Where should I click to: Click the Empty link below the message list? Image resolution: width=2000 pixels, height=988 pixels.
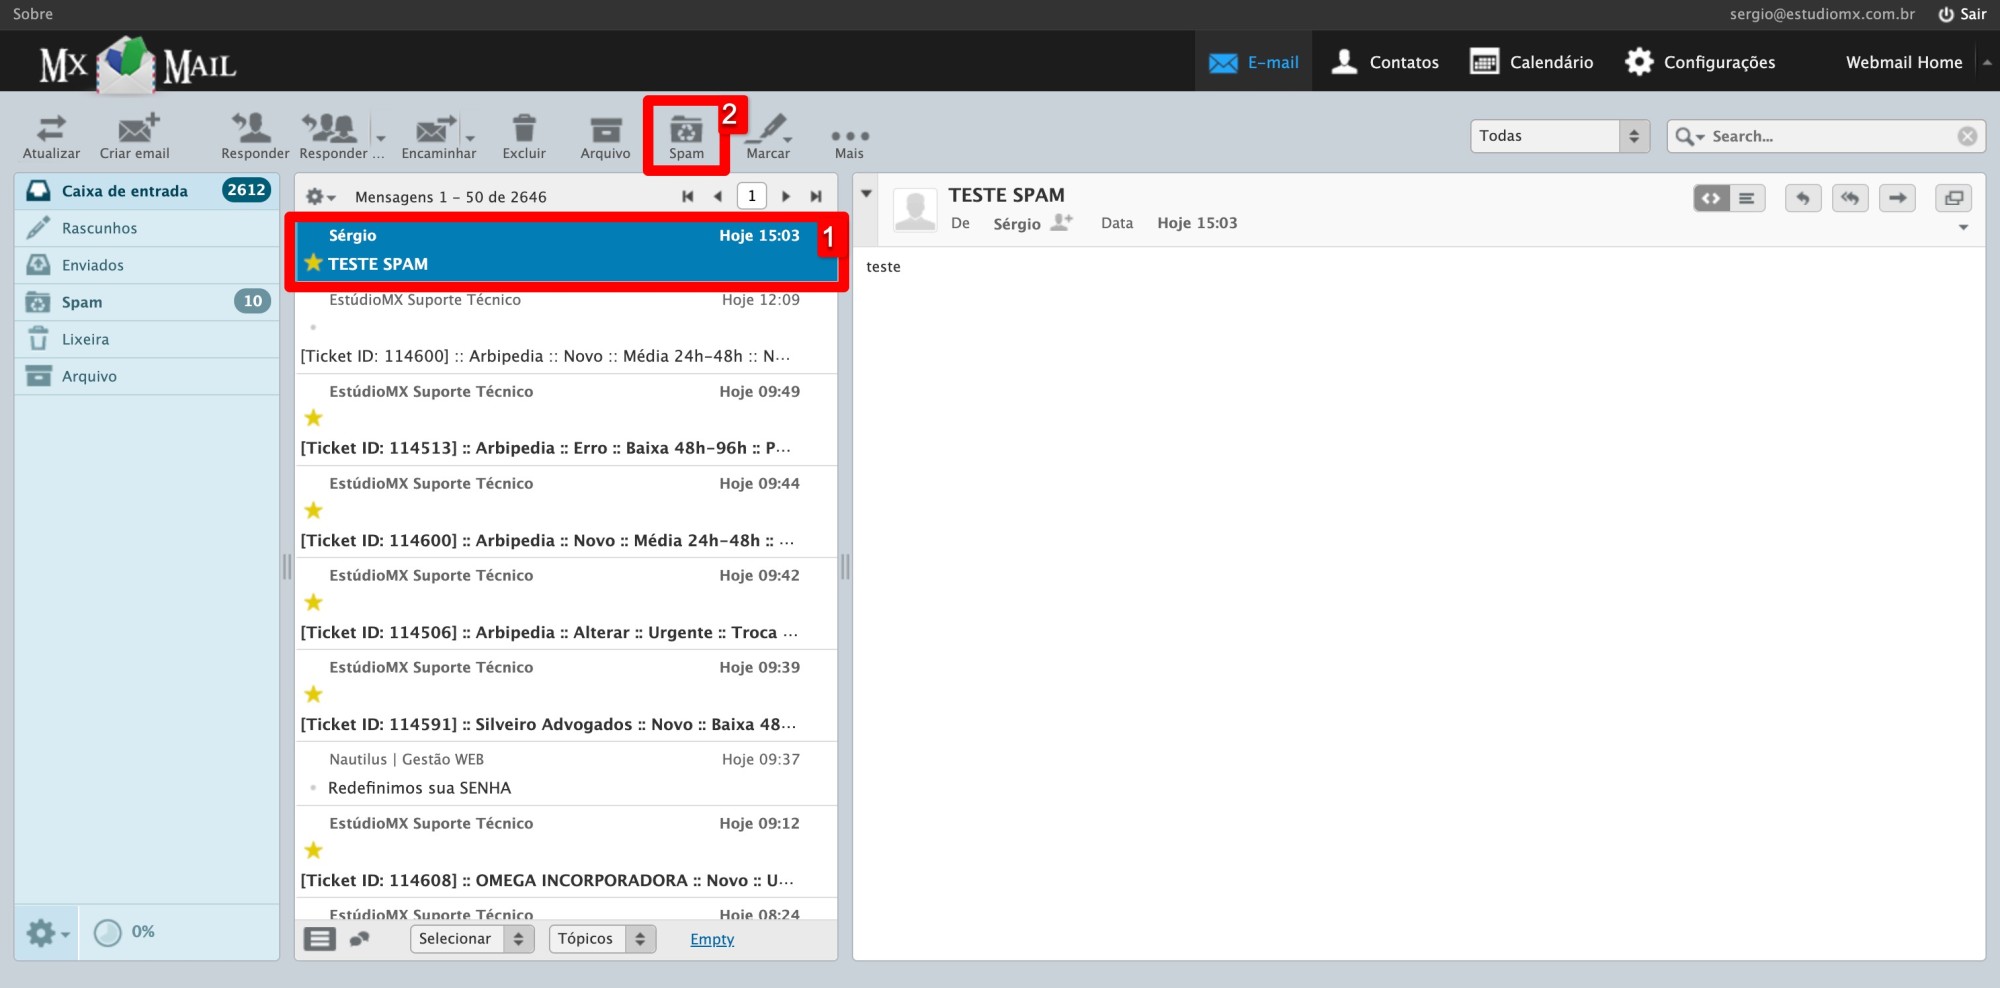712,939
